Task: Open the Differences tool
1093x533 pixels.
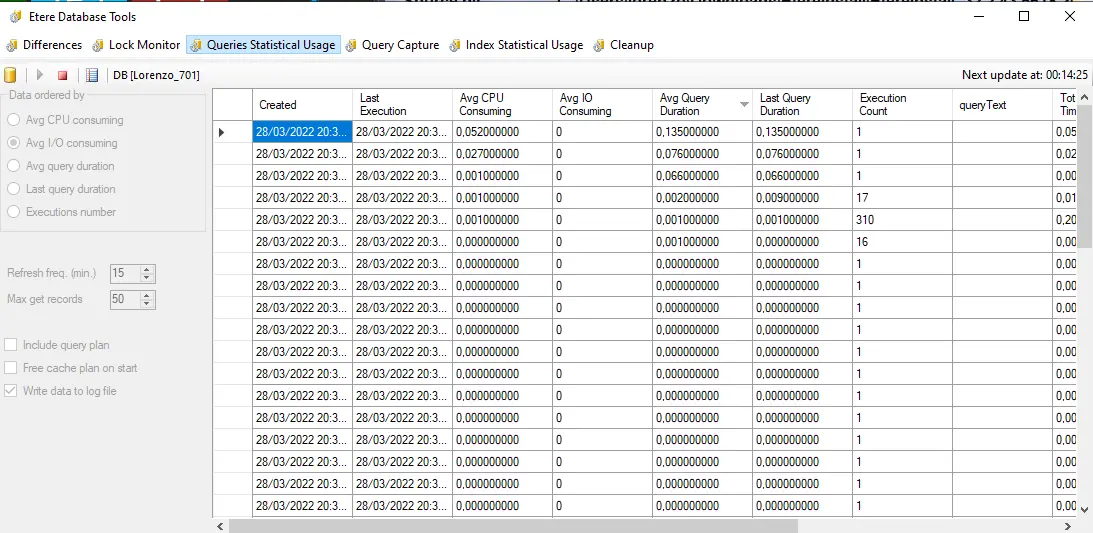Action: (x=44, y=45)
